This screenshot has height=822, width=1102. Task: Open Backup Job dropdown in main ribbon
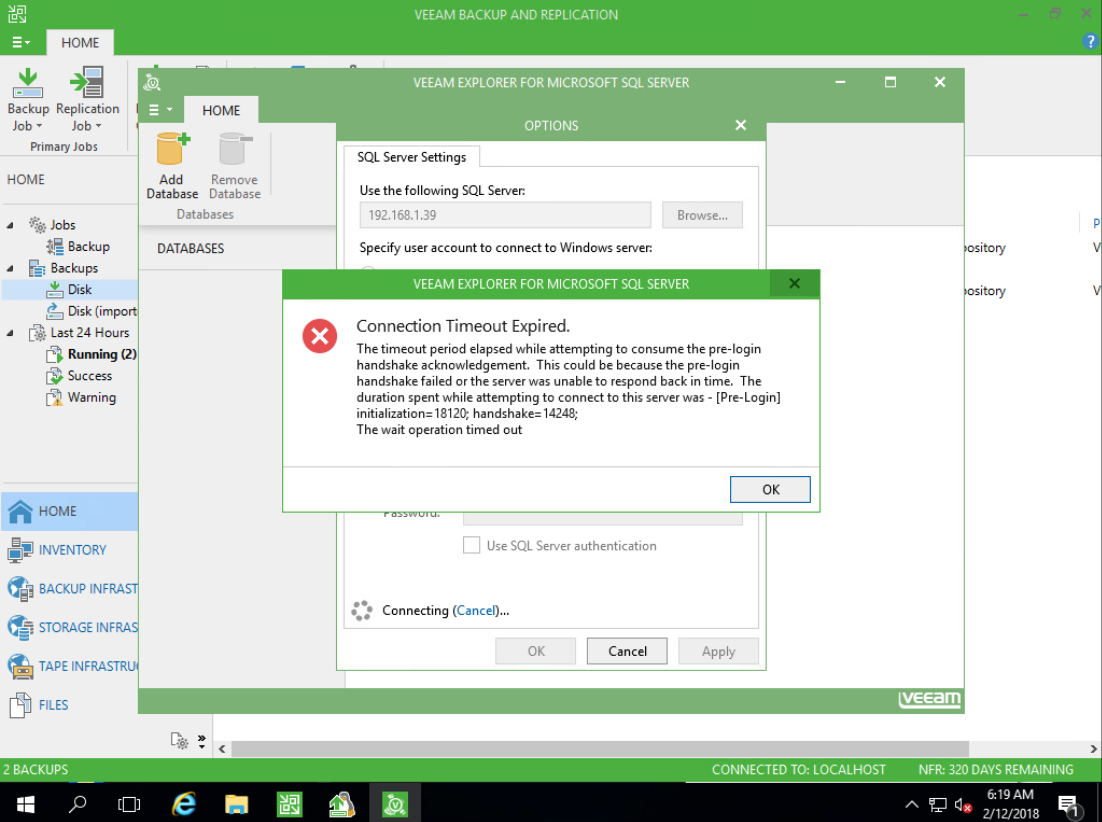point(28,126)
